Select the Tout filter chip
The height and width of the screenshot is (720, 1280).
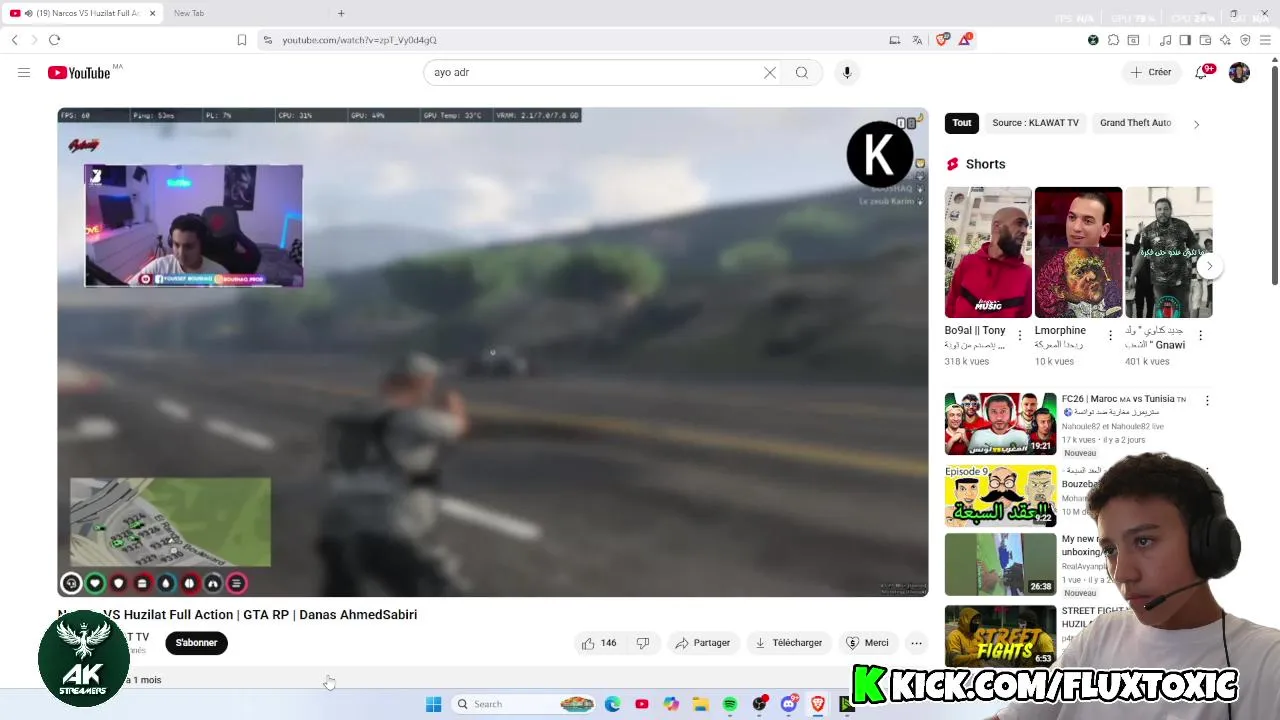click(961, 123)
